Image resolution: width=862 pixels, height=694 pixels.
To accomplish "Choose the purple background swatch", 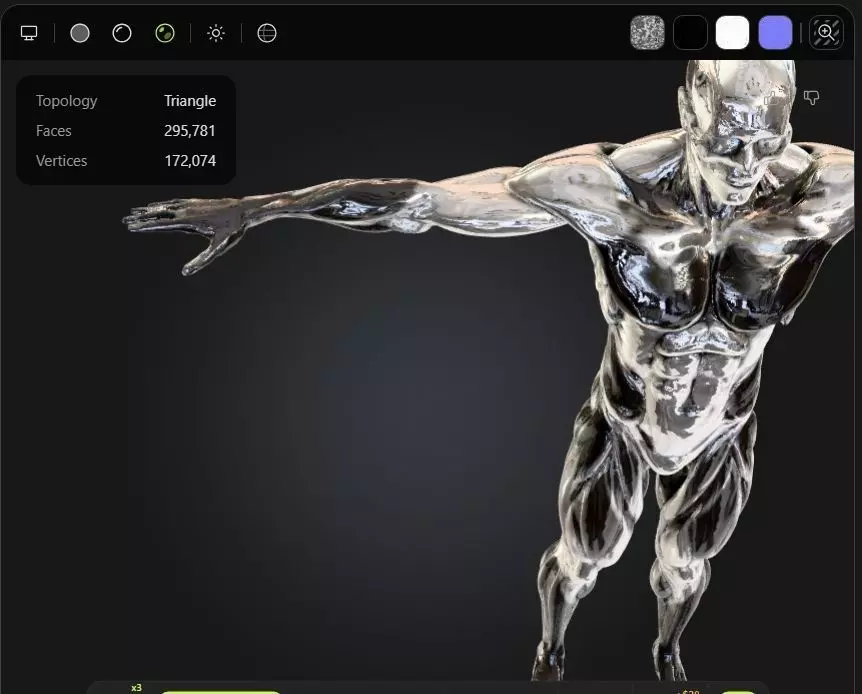I will [775, 32].
